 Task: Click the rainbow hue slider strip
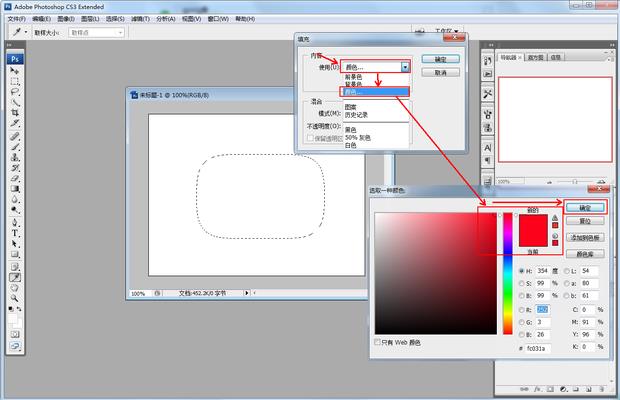pyautogui.click(x=507, y=272)
